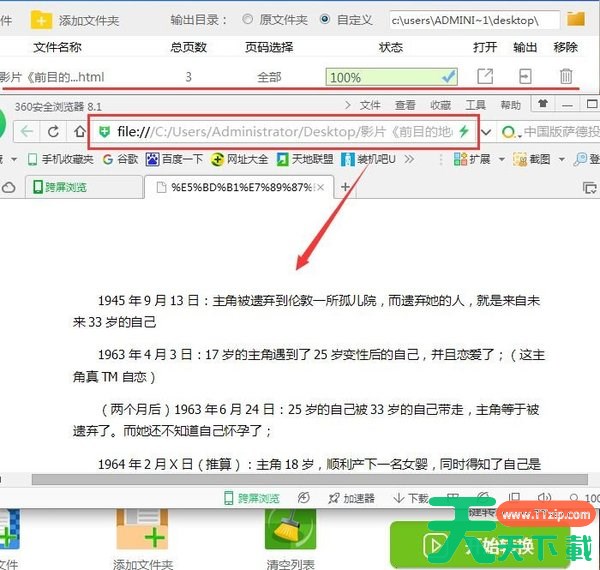Open new browser tab with plus
Viewport: 600px width, 570px height.
tap(346, 186)
